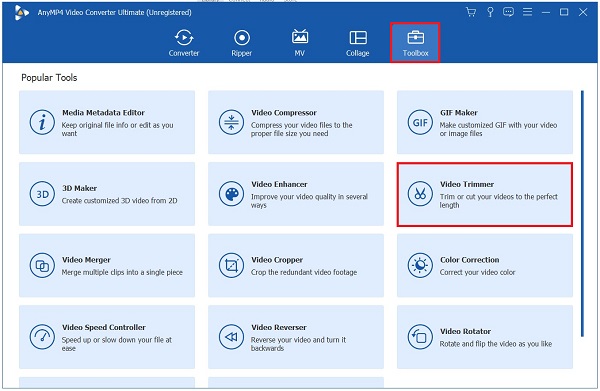
Task: Click 'Trim or cut your videos' description
Action: click(x=499, y=201)
